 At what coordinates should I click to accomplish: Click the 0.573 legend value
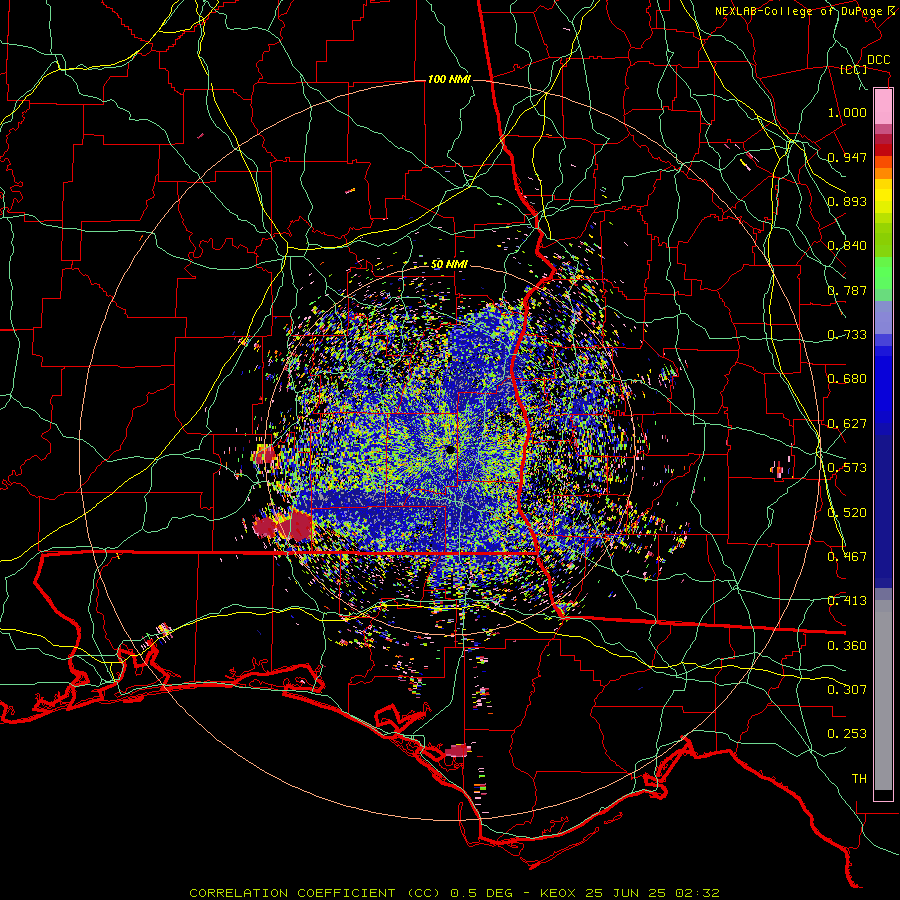point(847,468)
